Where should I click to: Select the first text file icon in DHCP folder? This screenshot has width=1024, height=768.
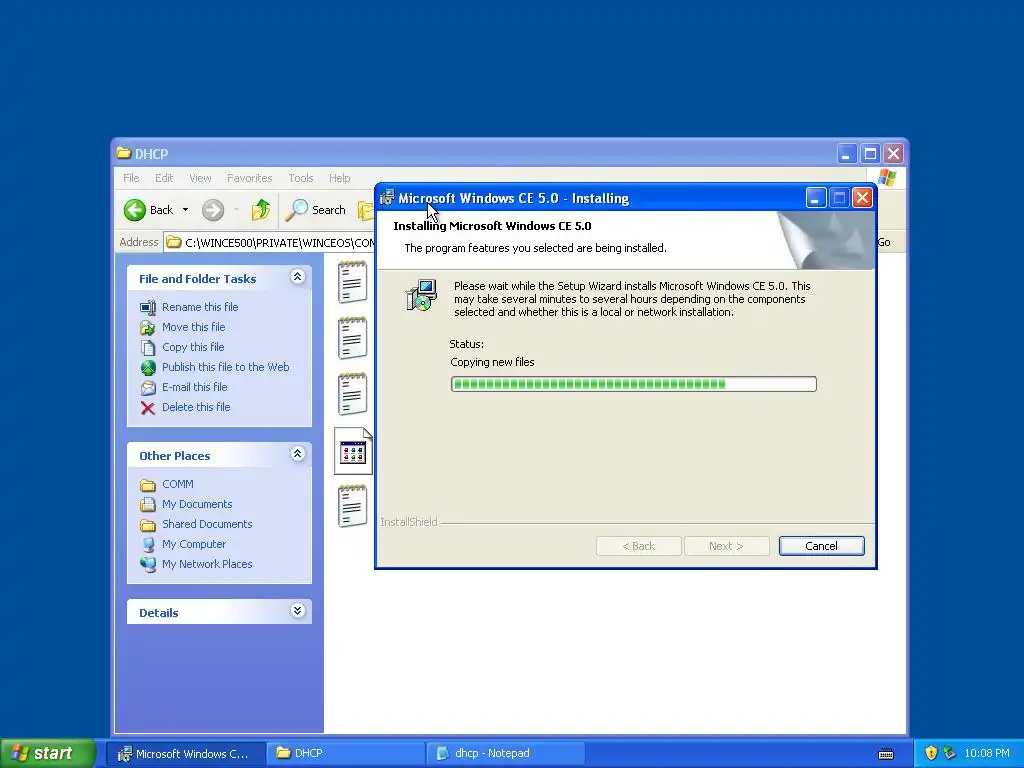(353, 281)
